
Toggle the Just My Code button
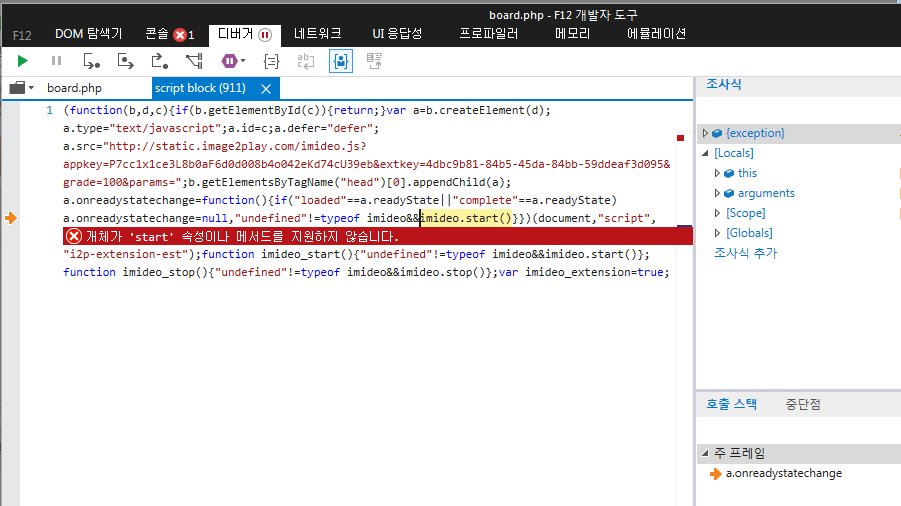tap(342, 61)
